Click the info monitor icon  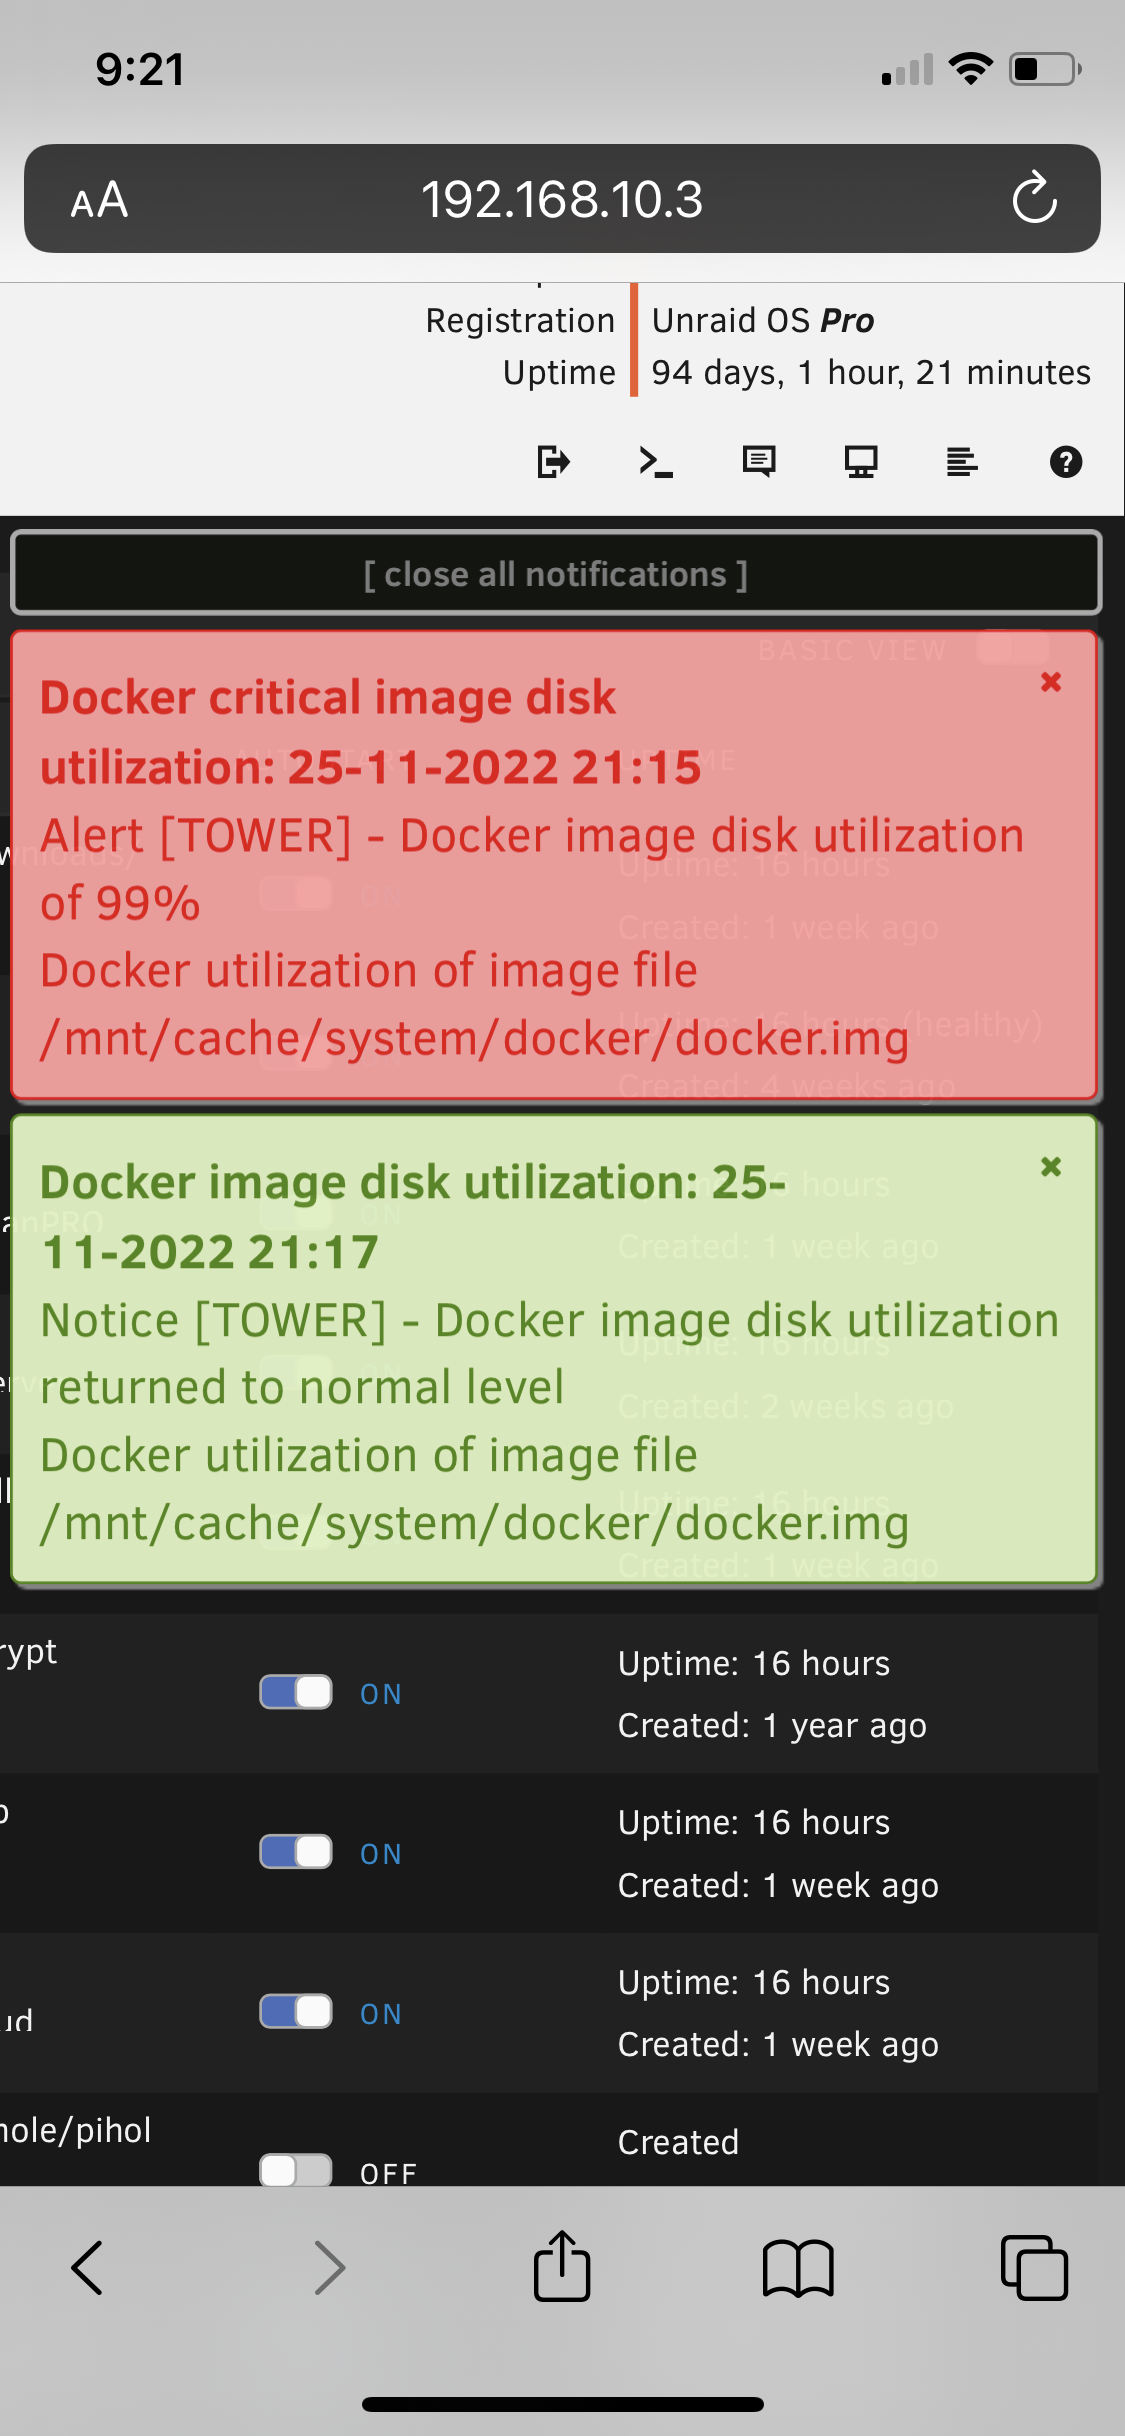click(861, 462)
